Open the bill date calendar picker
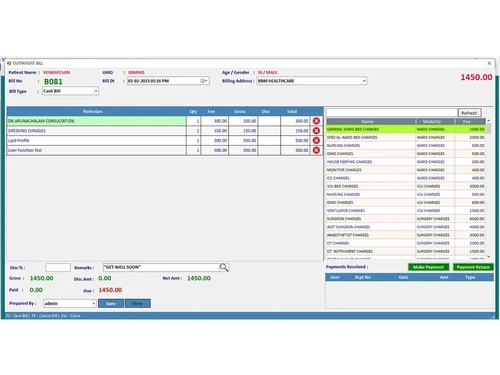 pyautogui.click(x=204, y=81)
